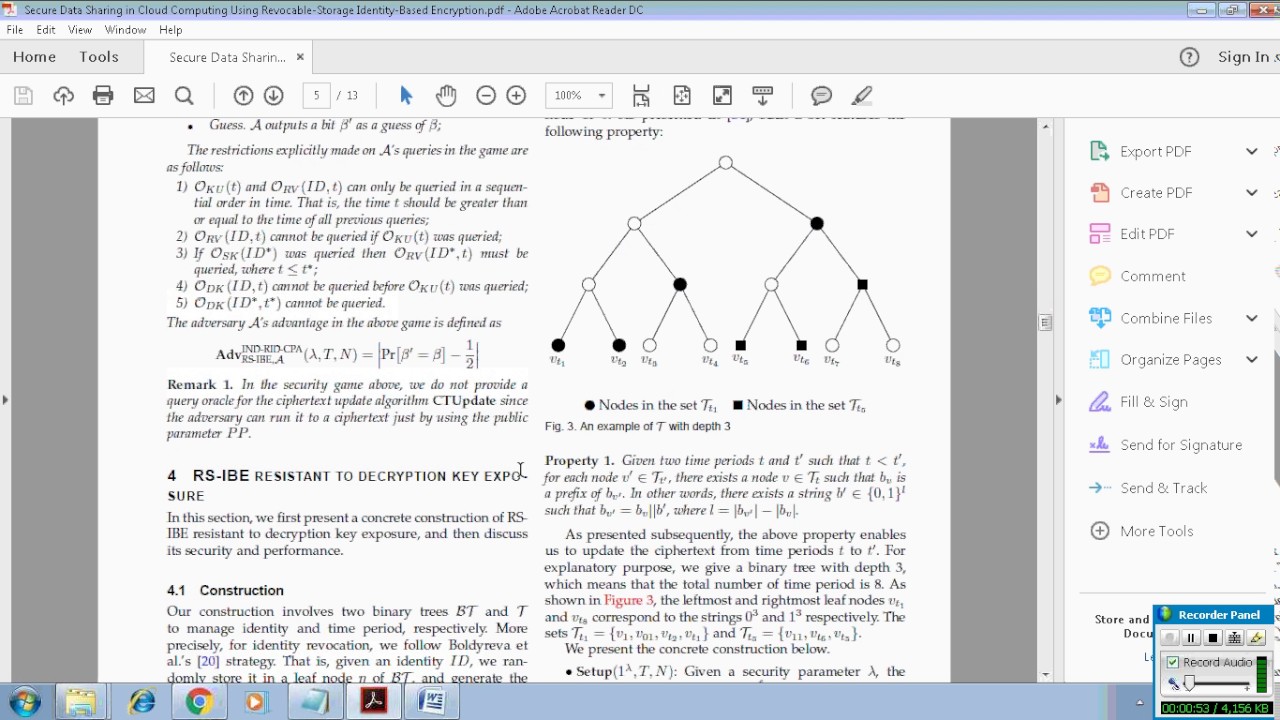This screenshot has height=720, width=1280.
Task: Go to previous page arrow
Action: (243, 95)
